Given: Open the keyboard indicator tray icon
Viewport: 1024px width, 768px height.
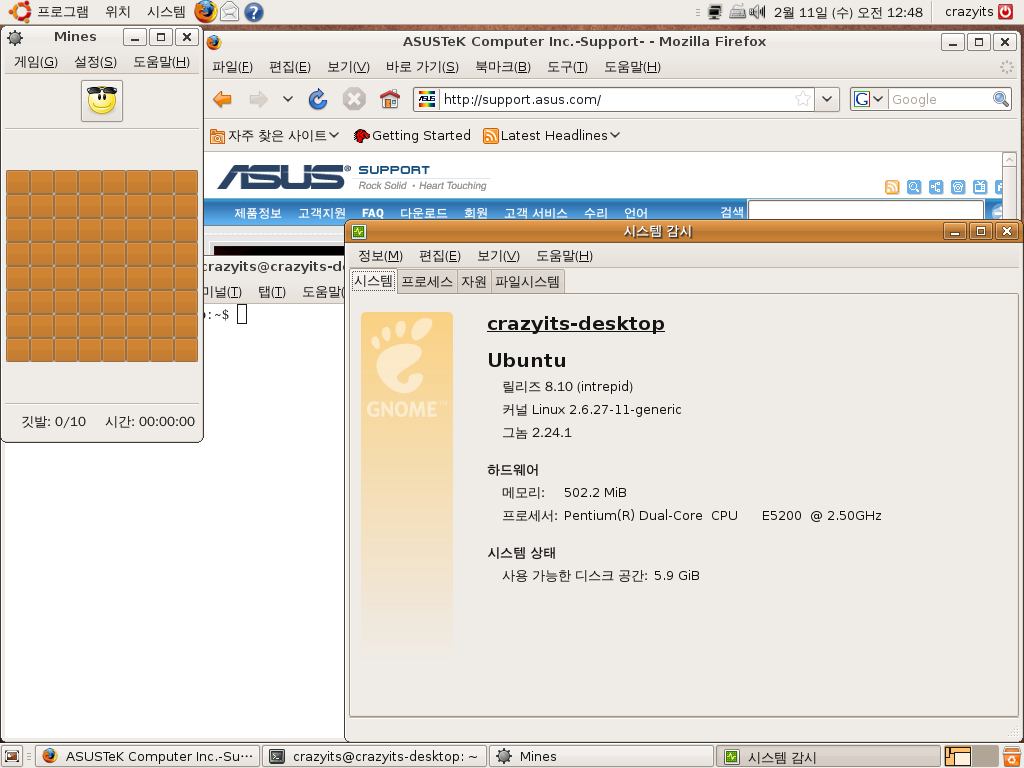Looking at the screenshot, I should (737, 11).
